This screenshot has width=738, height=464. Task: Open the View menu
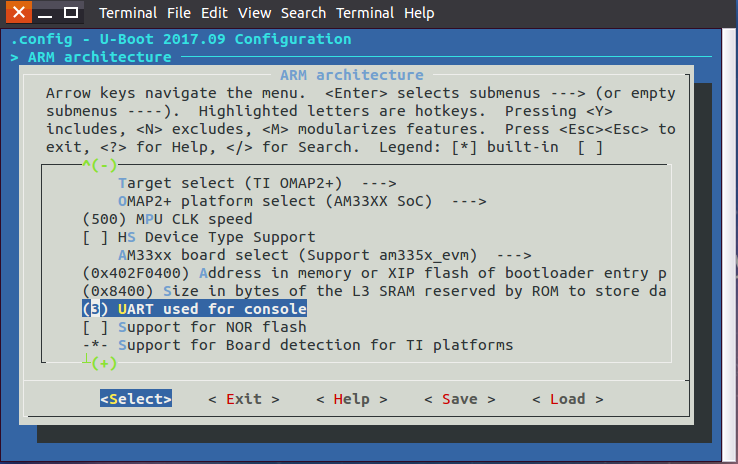tap(254, 13)
